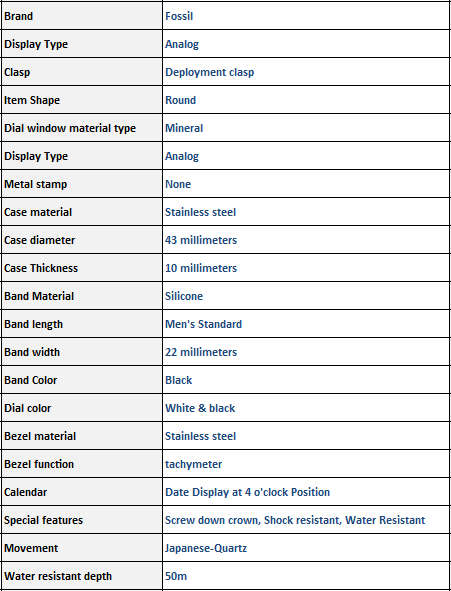Click the 43 millimeters case diameter value
The width and height of the screenshot is (451, 591).
(x=201, y=240)
